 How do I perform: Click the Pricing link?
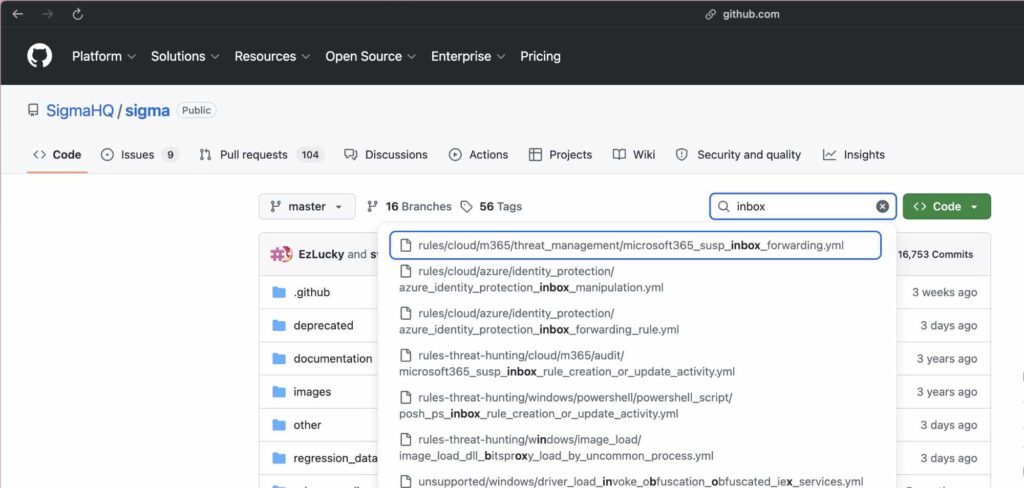(x=540, y=57)
